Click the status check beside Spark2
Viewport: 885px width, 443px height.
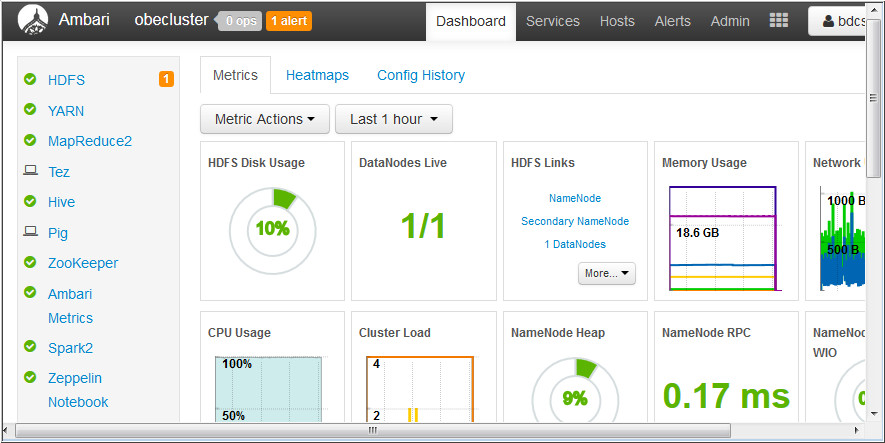point(30,346)
